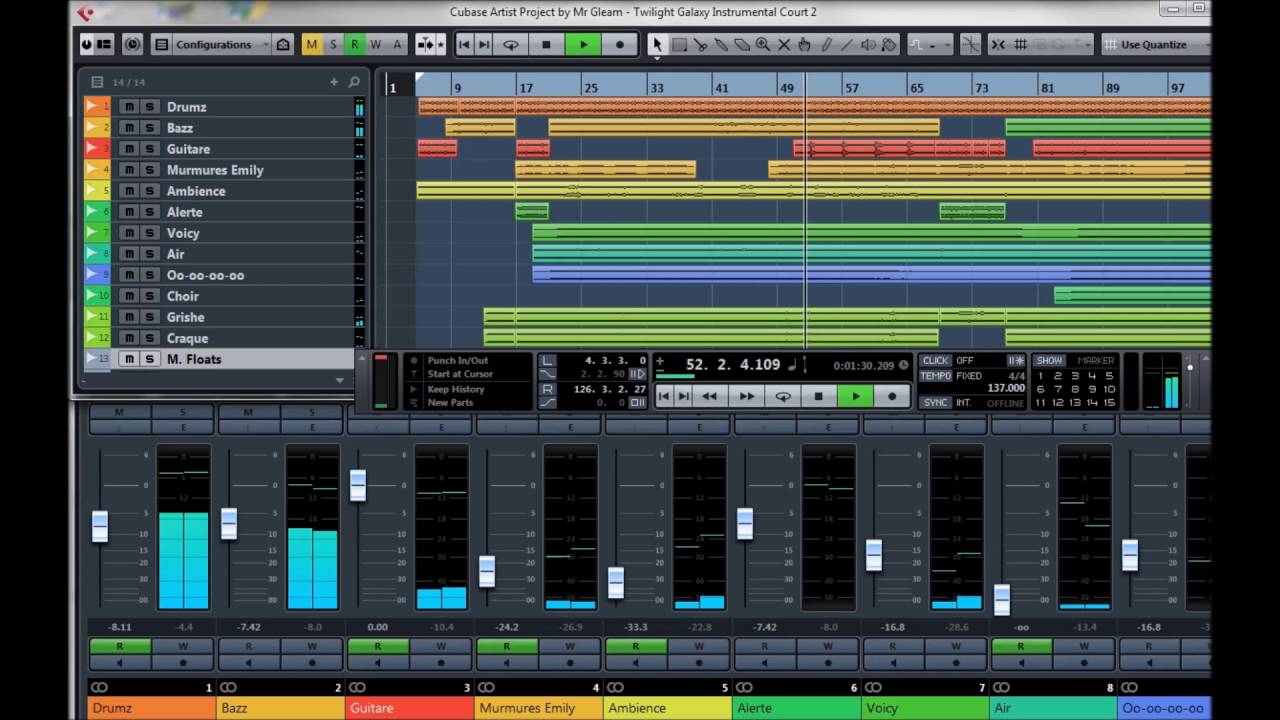Select the Glue tool

pyautogui.click(x=721, y=44)
